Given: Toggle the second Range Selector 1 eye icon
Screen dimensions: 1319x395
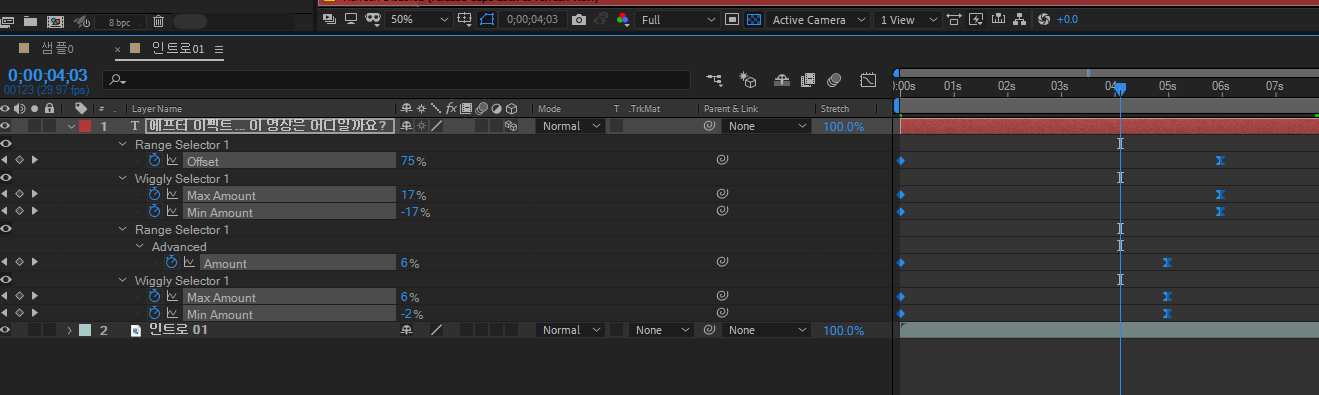Looking at the screenshot, I should pos(6,229).
